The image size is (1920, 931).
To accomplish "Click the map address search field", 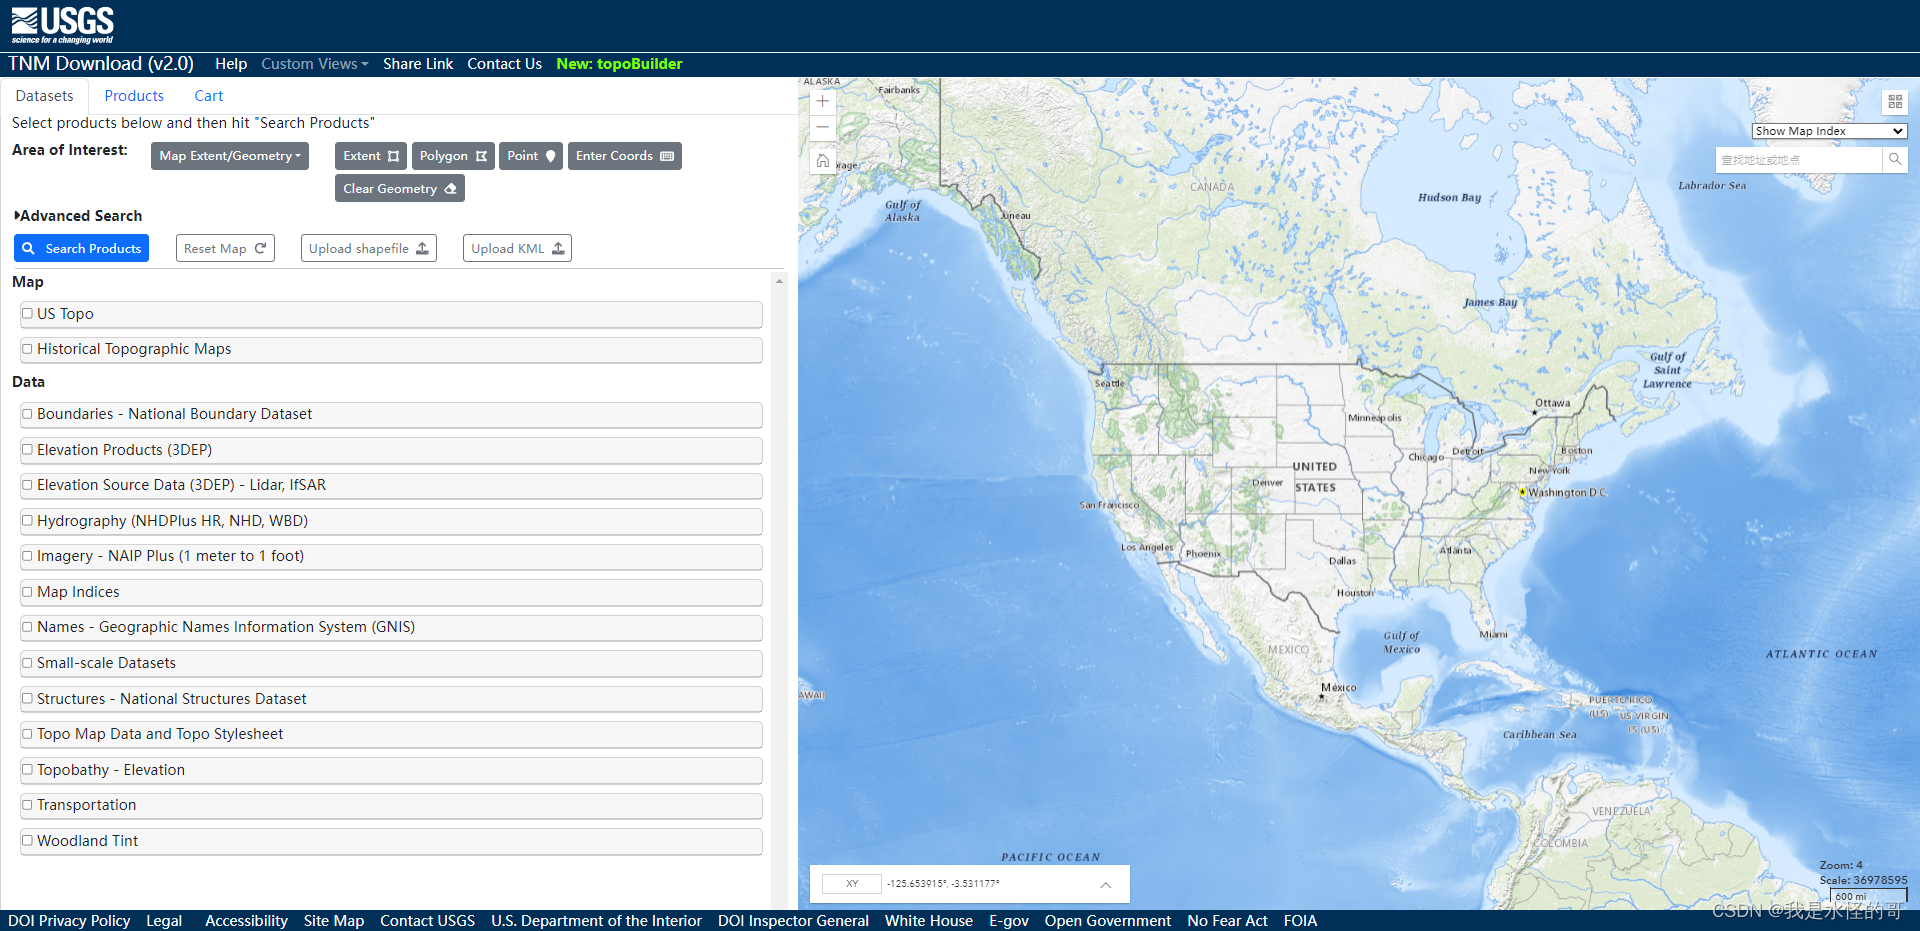I will (1799, 160).
